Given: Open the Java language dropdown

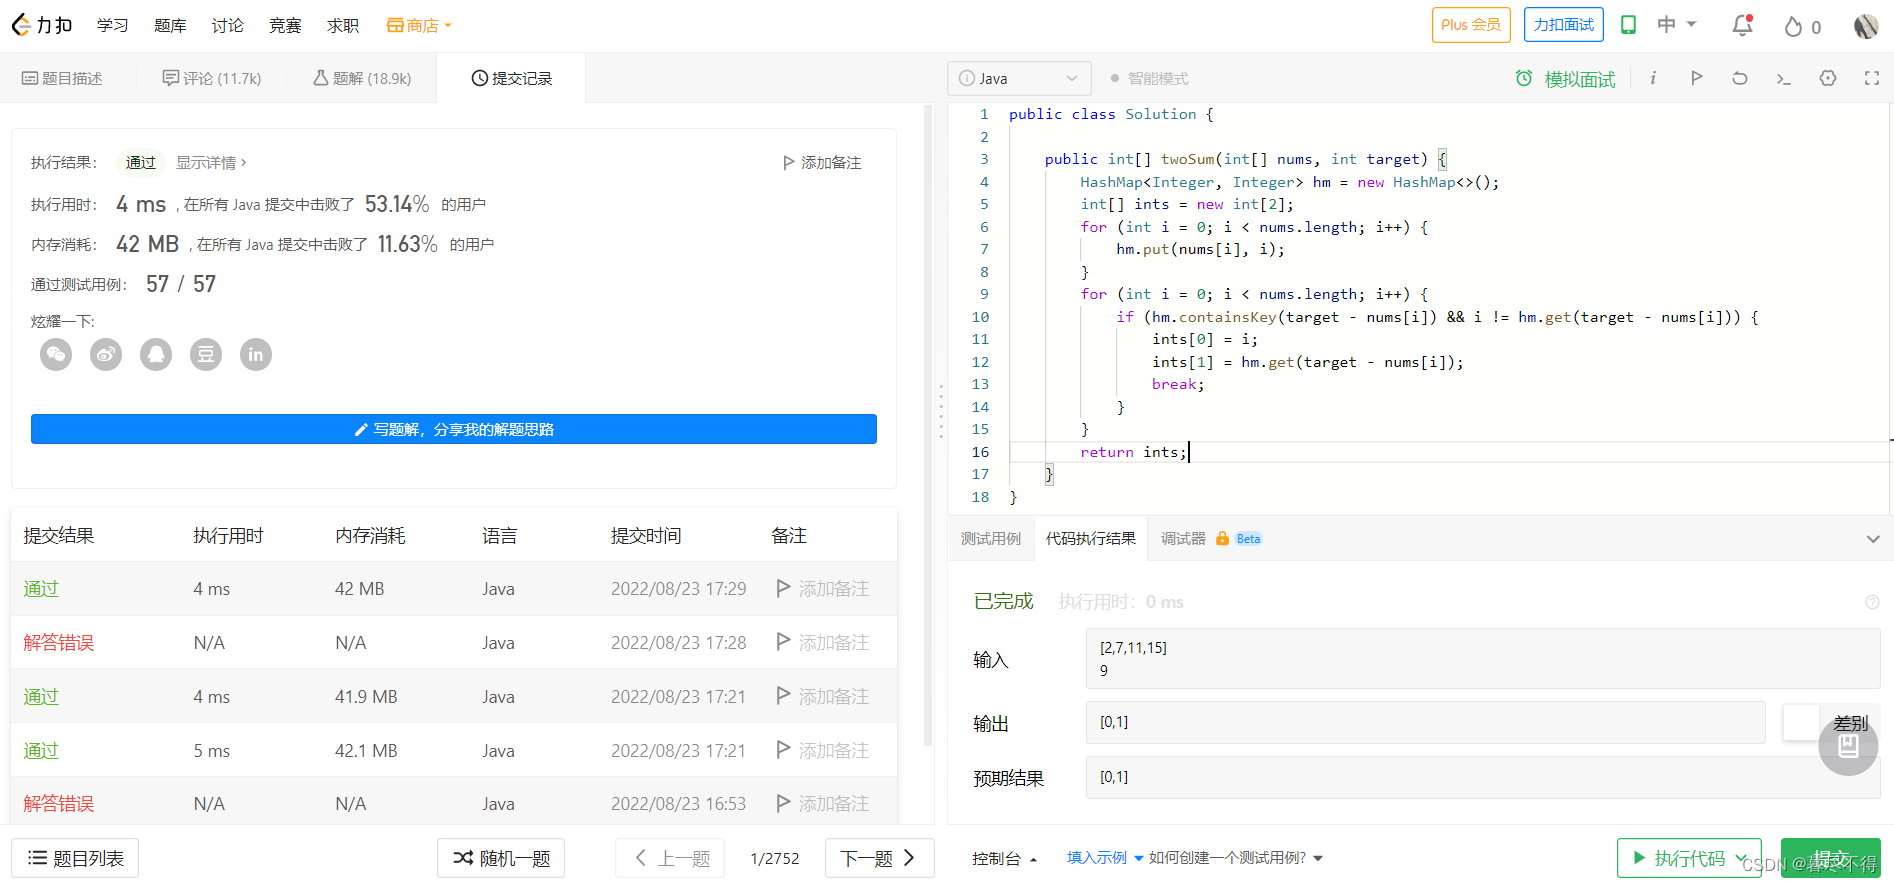Looking at the screenshot, I should coord(1018,78).
